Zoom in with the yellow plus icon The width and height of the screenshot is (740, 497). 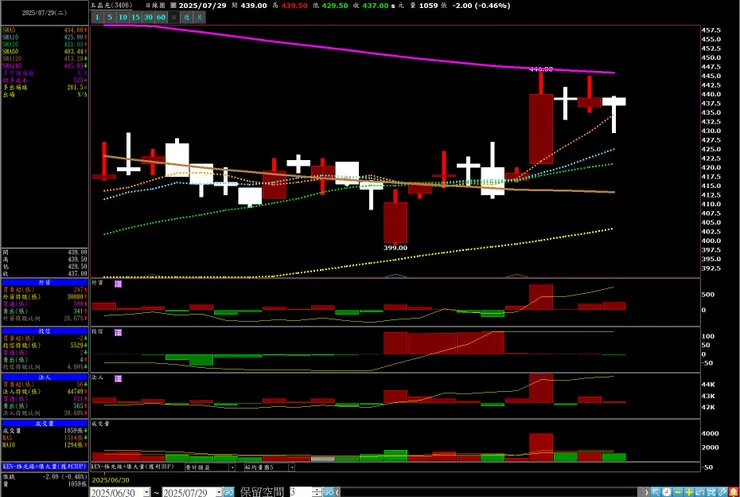coord(689,492)
